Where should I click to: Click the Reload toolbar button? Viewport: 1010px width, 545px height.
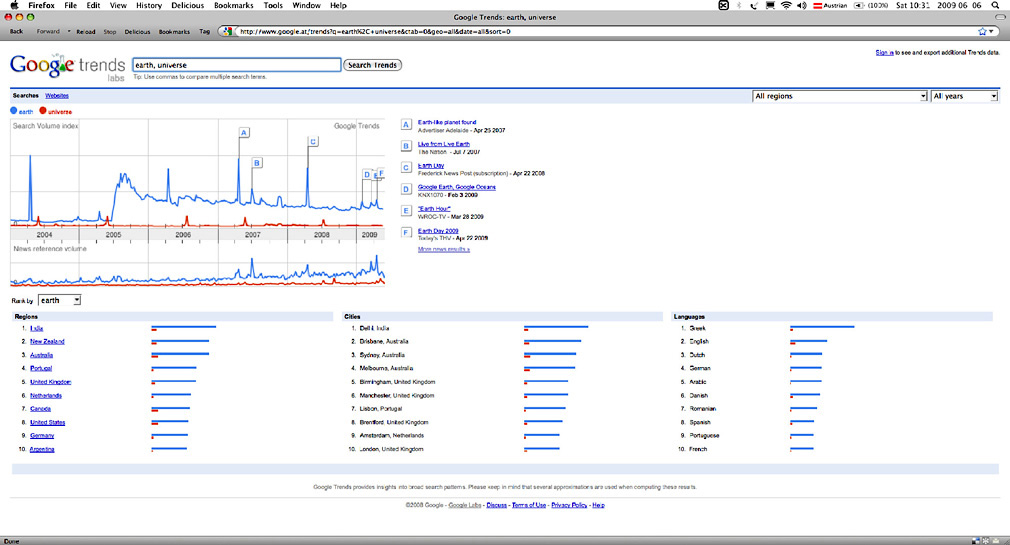point(86,31)
